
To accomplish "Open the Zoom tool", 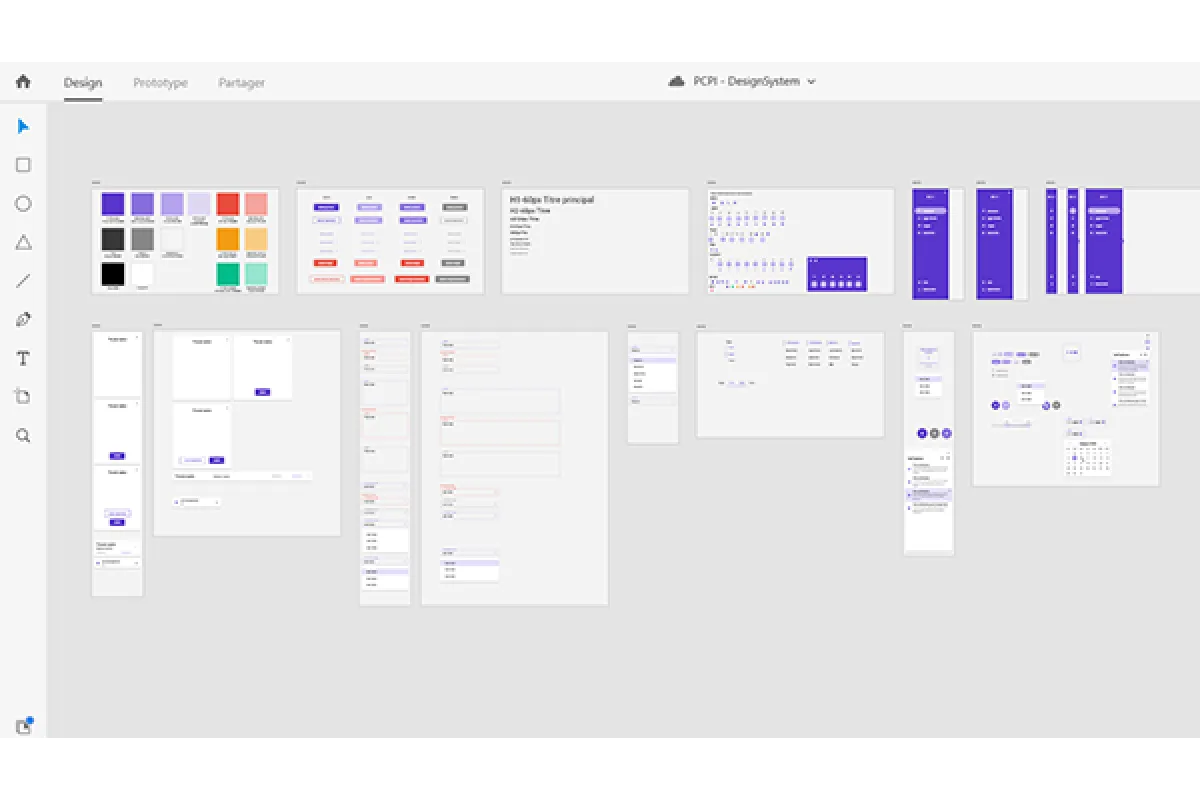I will coord(23,434).
